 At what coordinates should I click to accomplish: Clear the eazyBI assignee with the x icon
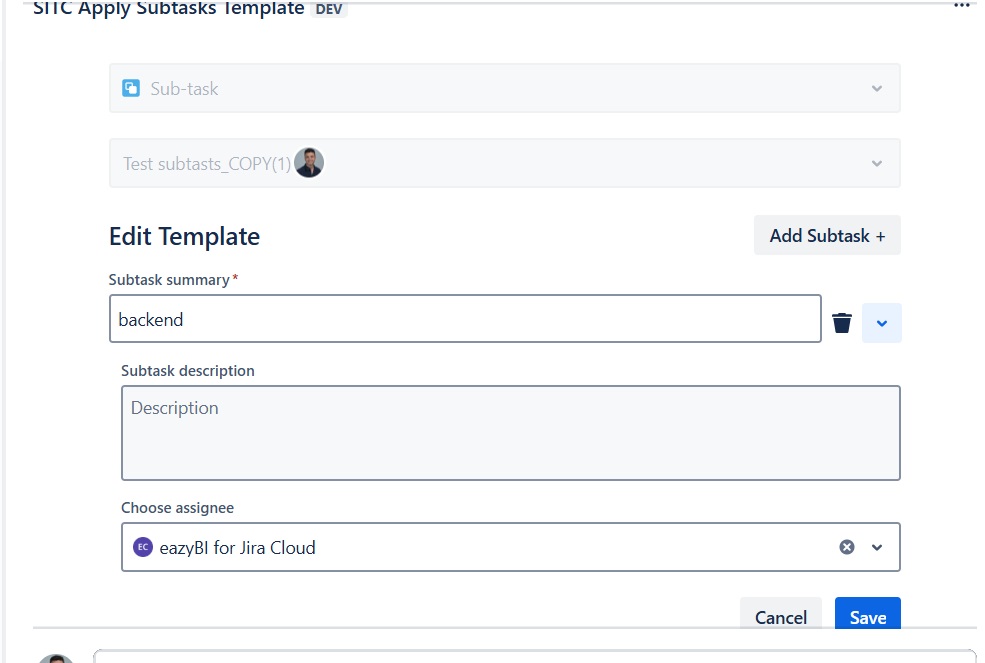847,546
